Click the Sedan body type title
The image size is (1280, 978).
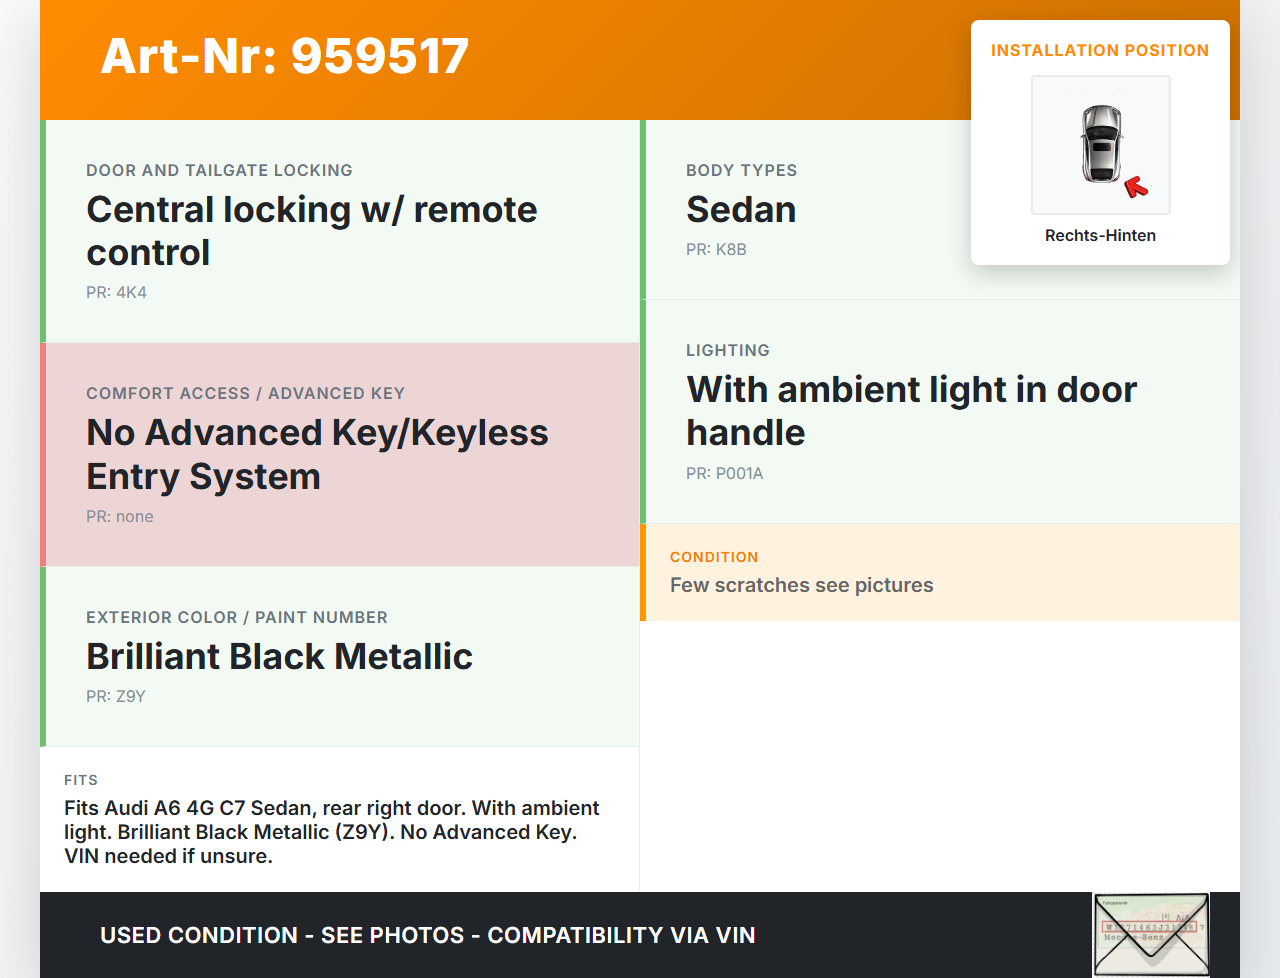(x=741, y=210)
